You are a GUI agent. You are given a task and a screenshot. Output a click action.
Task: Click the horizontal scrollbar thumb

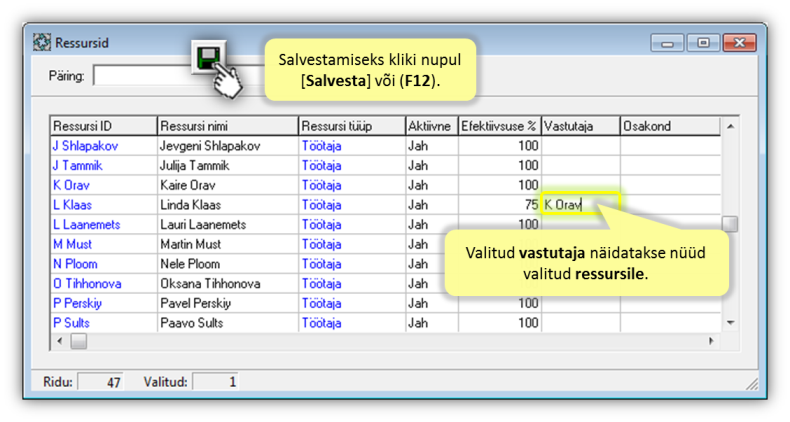point(78,341)
